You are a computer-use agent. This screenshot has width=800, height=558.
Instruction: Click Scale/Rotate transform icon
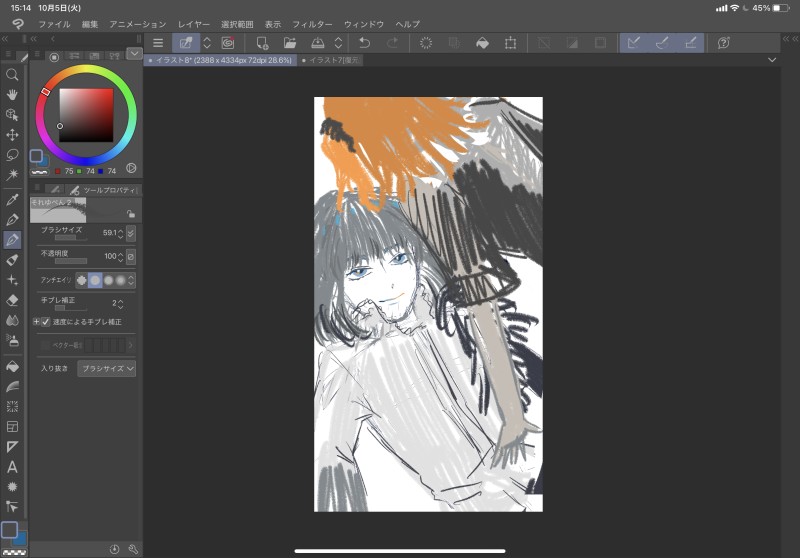[x=510, y=43]
